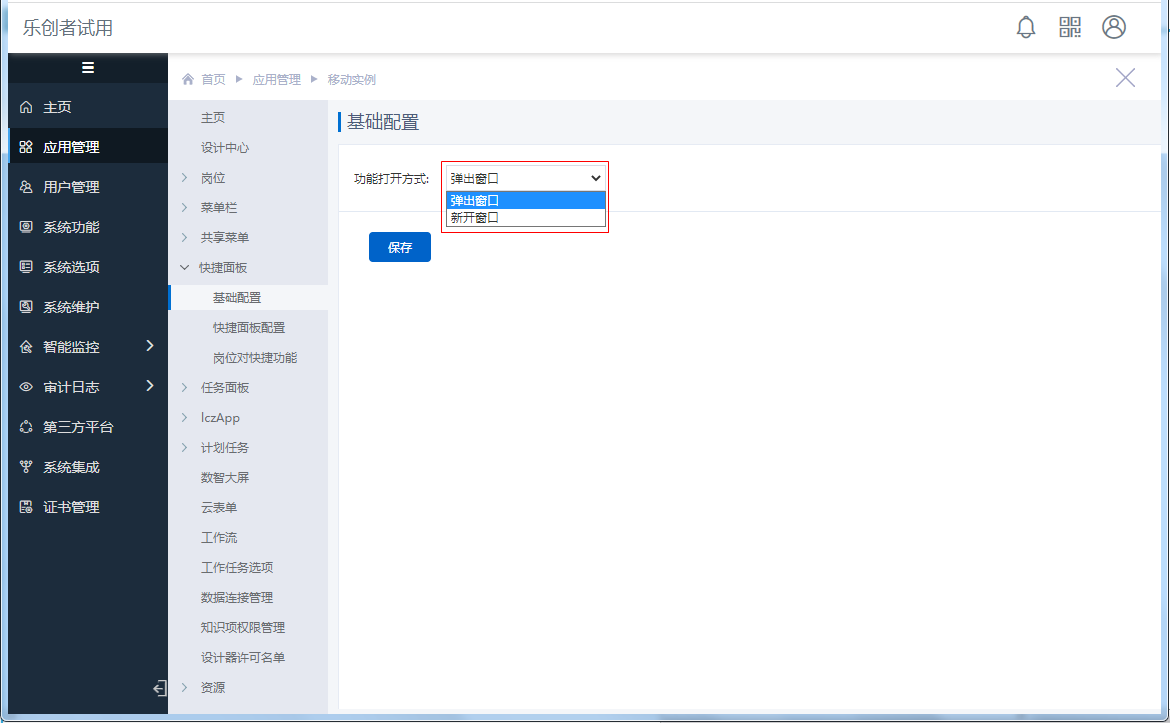Close the panel with the X icon

coord(1125,78)
